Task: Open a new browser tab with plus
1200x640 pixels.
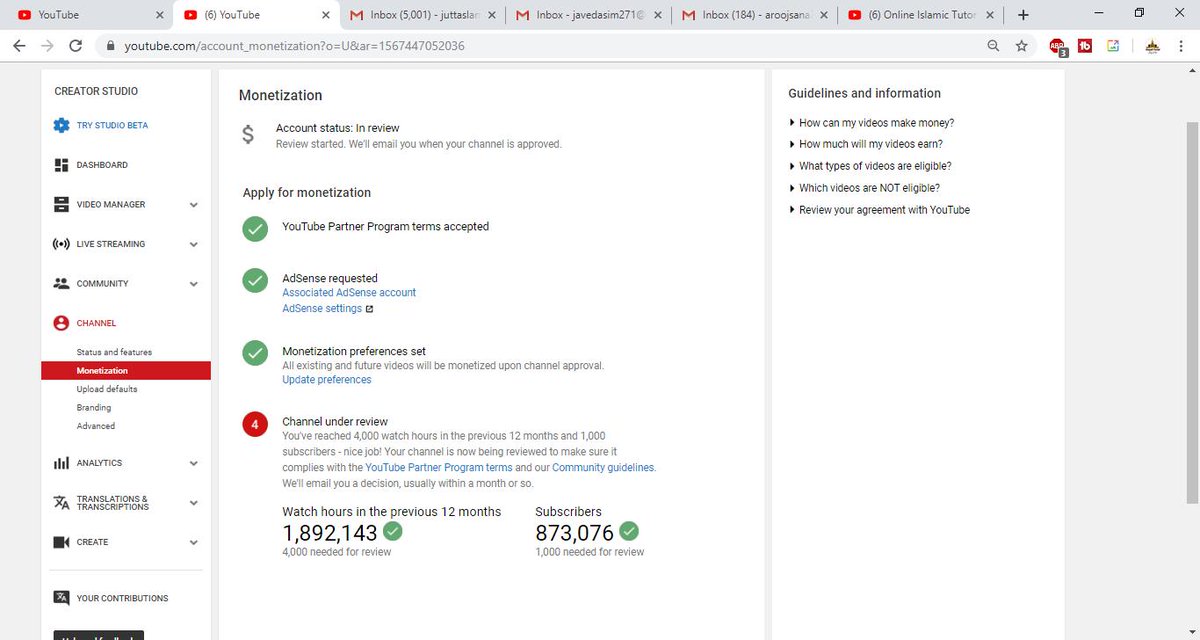Action: pos(1023,15)
